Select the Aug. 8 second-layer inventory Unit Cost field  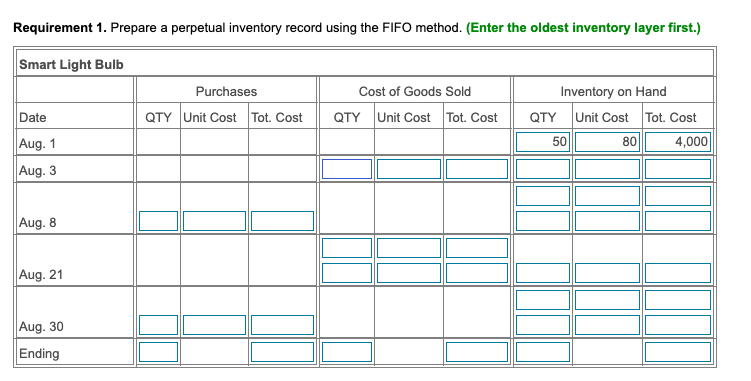(607, 221)
